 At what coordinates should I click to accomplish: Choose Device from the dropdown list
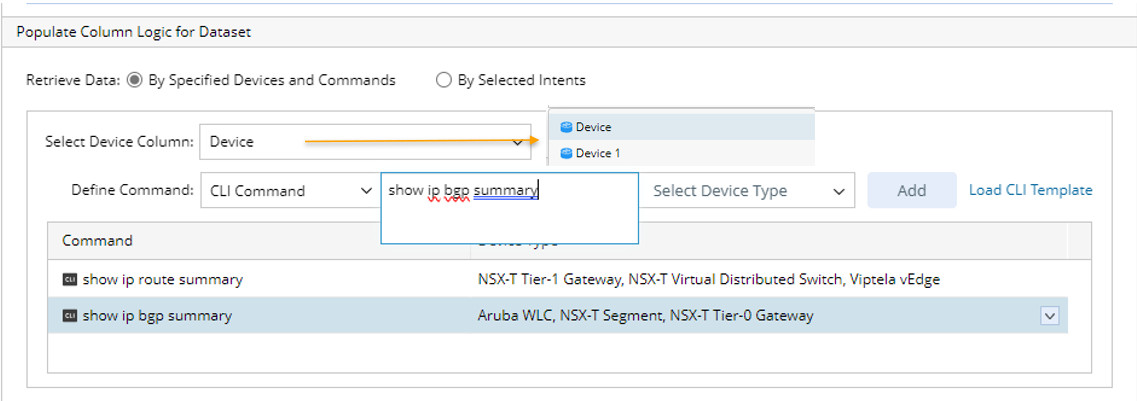point(593,127)
